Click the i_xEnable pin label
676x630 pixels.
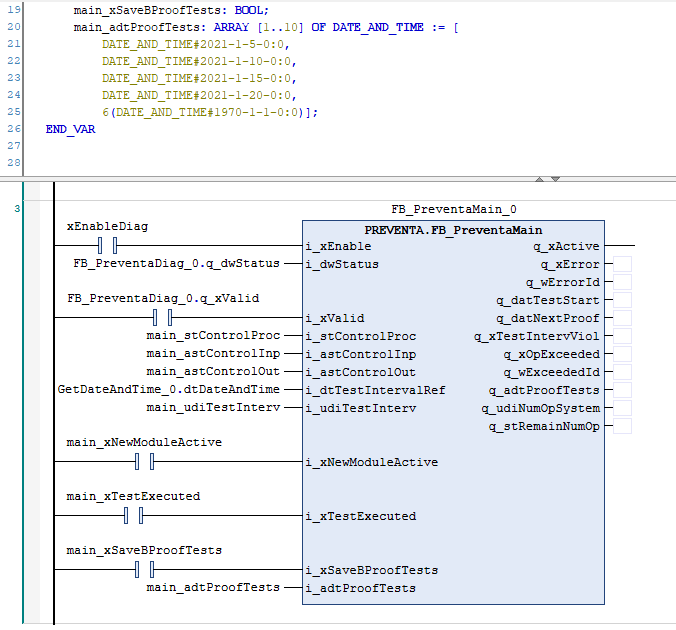338,246
